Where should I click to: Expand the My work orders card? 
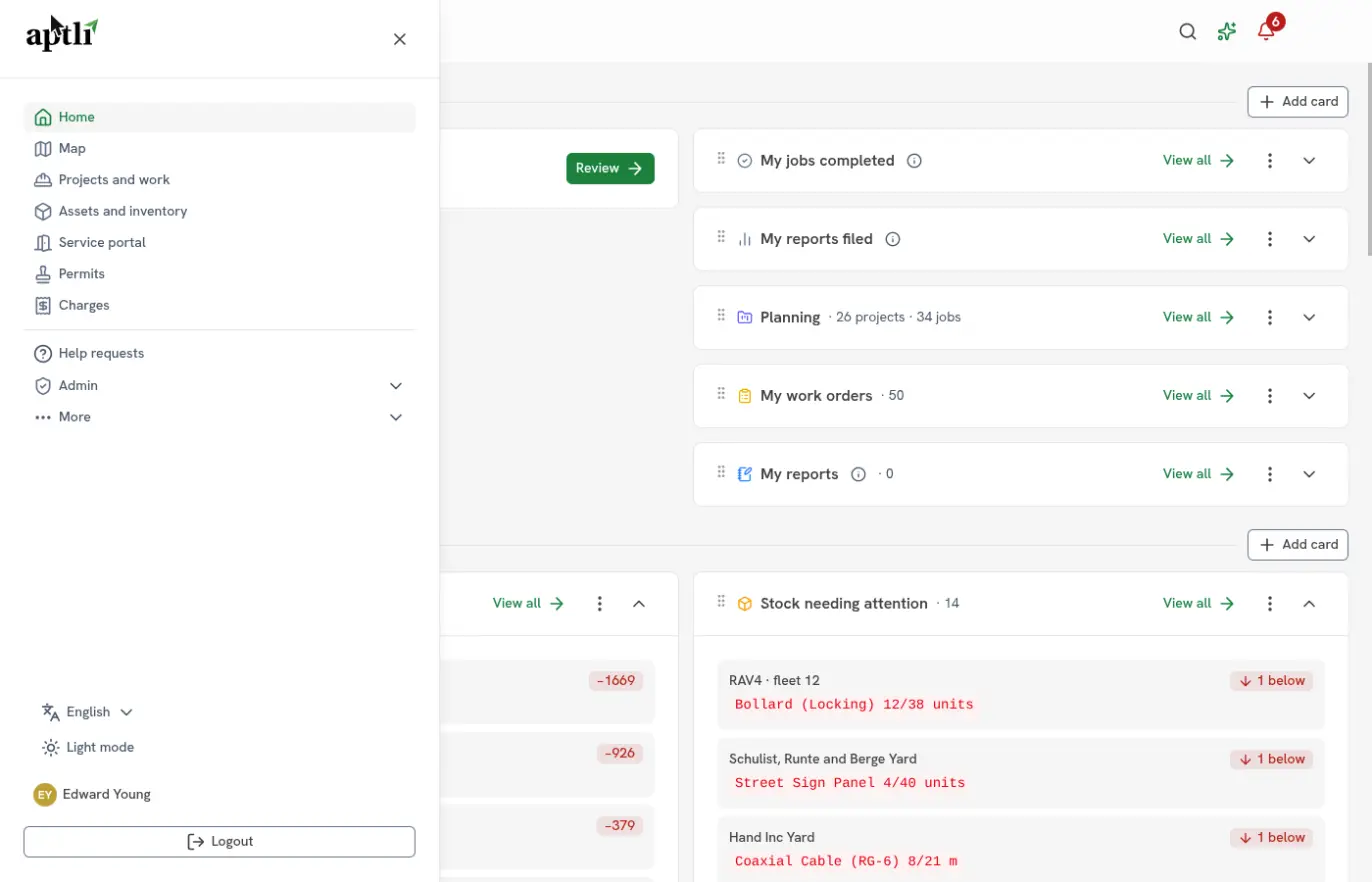[x=1310, y=395]
